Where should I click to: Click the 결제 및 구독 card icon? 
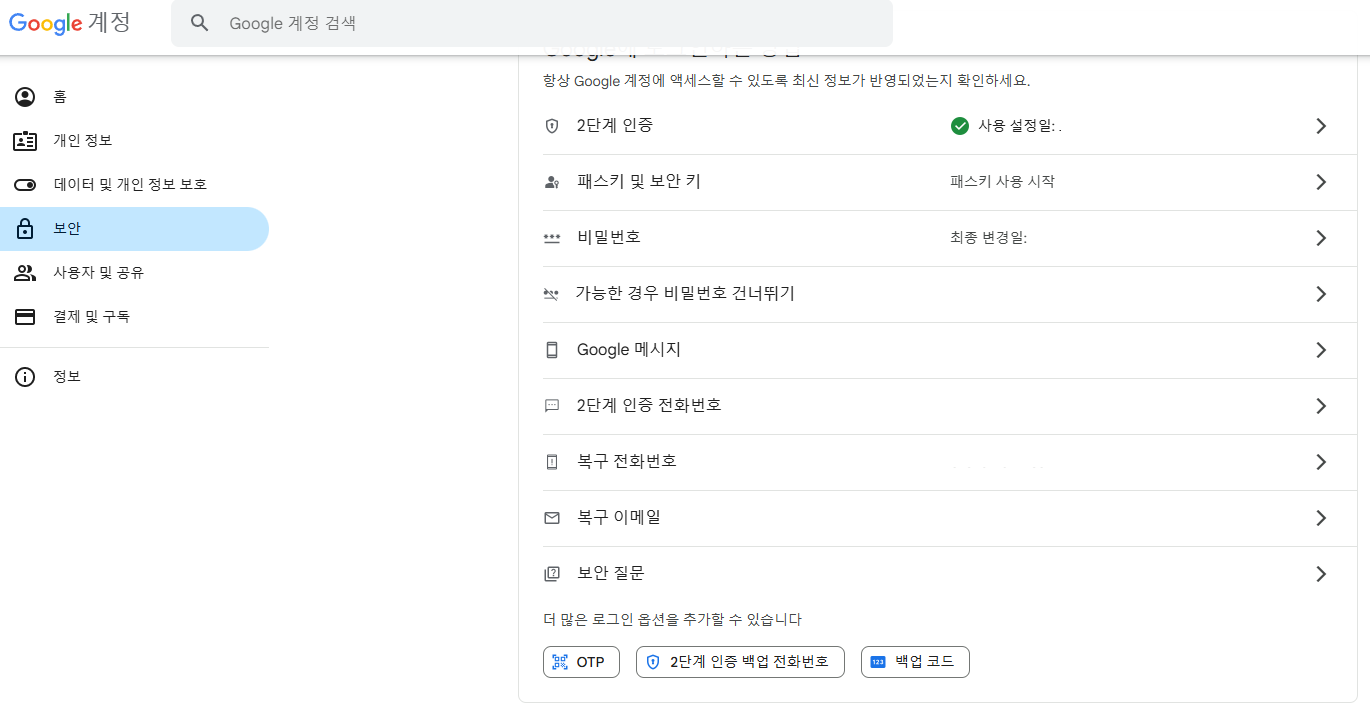click(25, 317)
